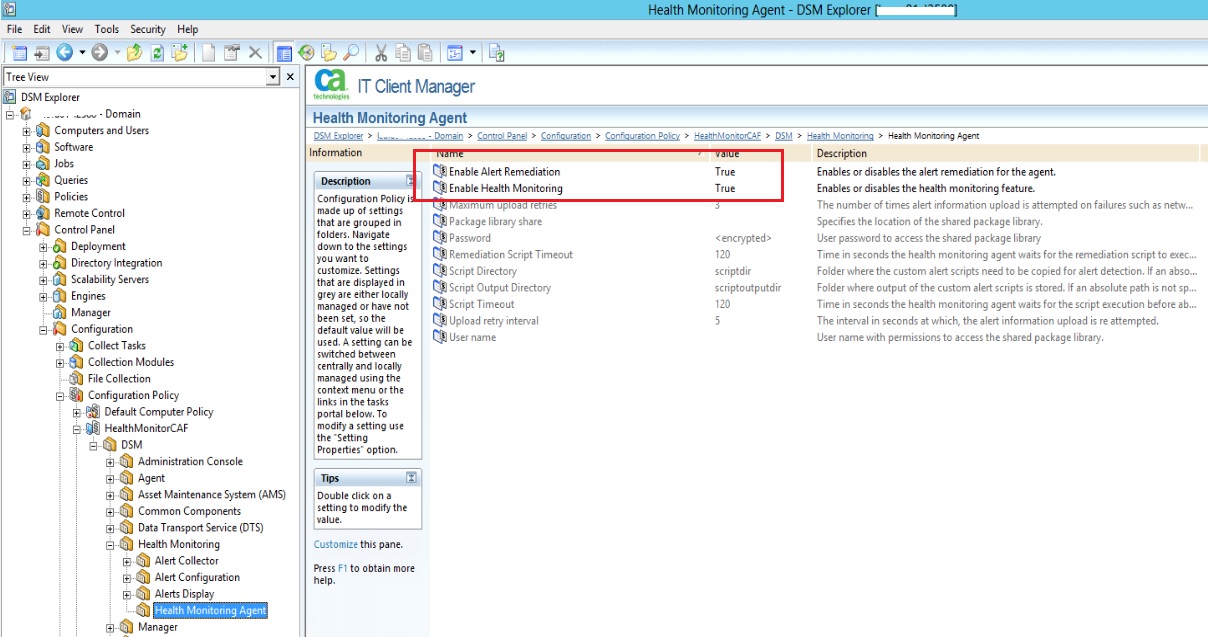Click the Queries tree folder icon
The width and height of the screenshot is (1208, 637).
[x=43, y=180]
